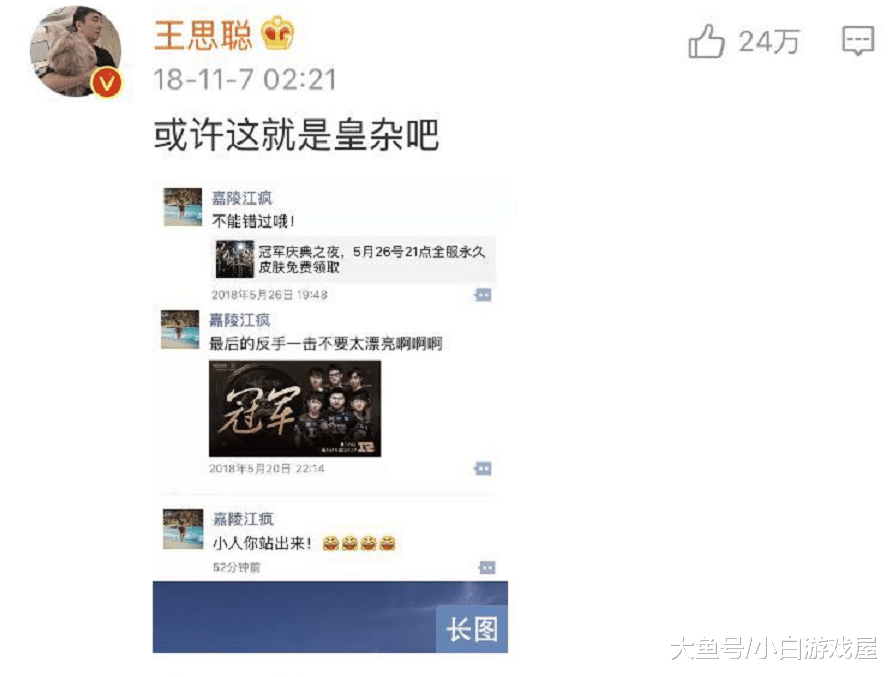890x677 pixels.
Task: Tap the comment icon beside 52分钟前
Action: point(487,567)
